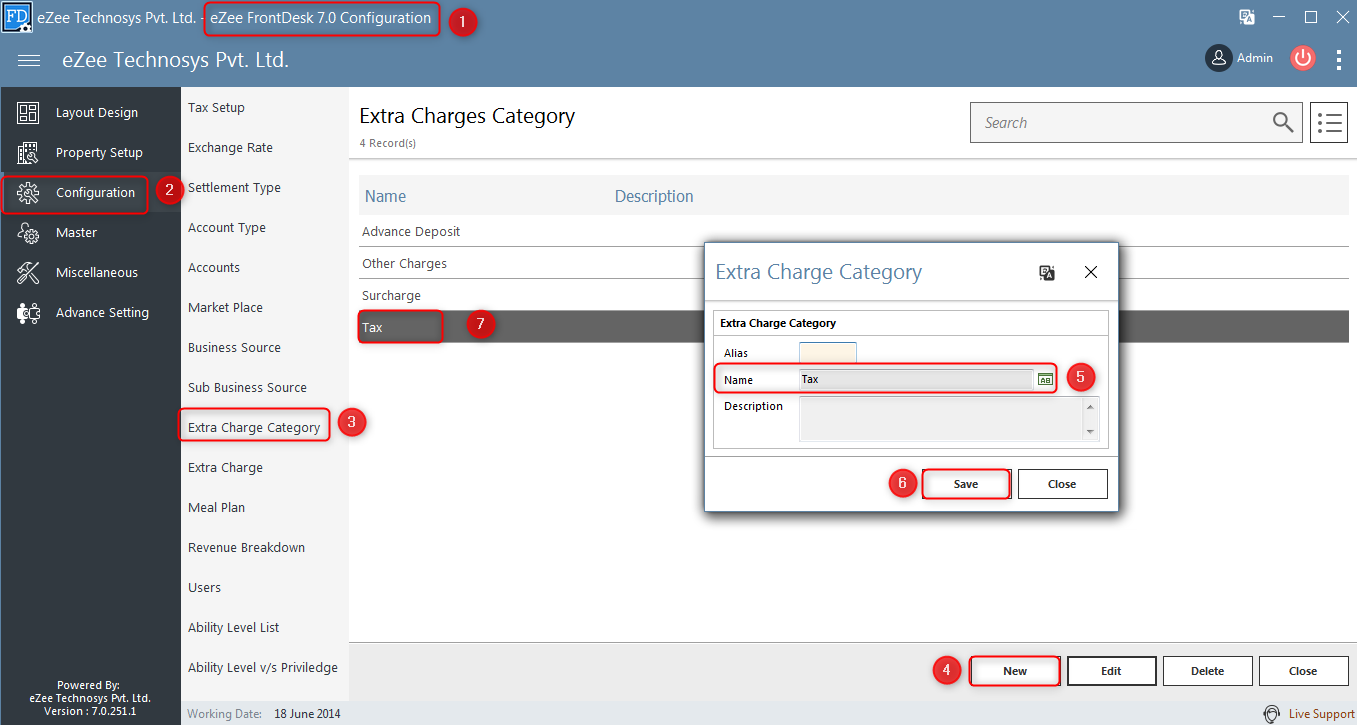This screenshot has height=725, width=1357.
Task: Click the bottom-right Close button
Action: click(x=1303, y=671)
